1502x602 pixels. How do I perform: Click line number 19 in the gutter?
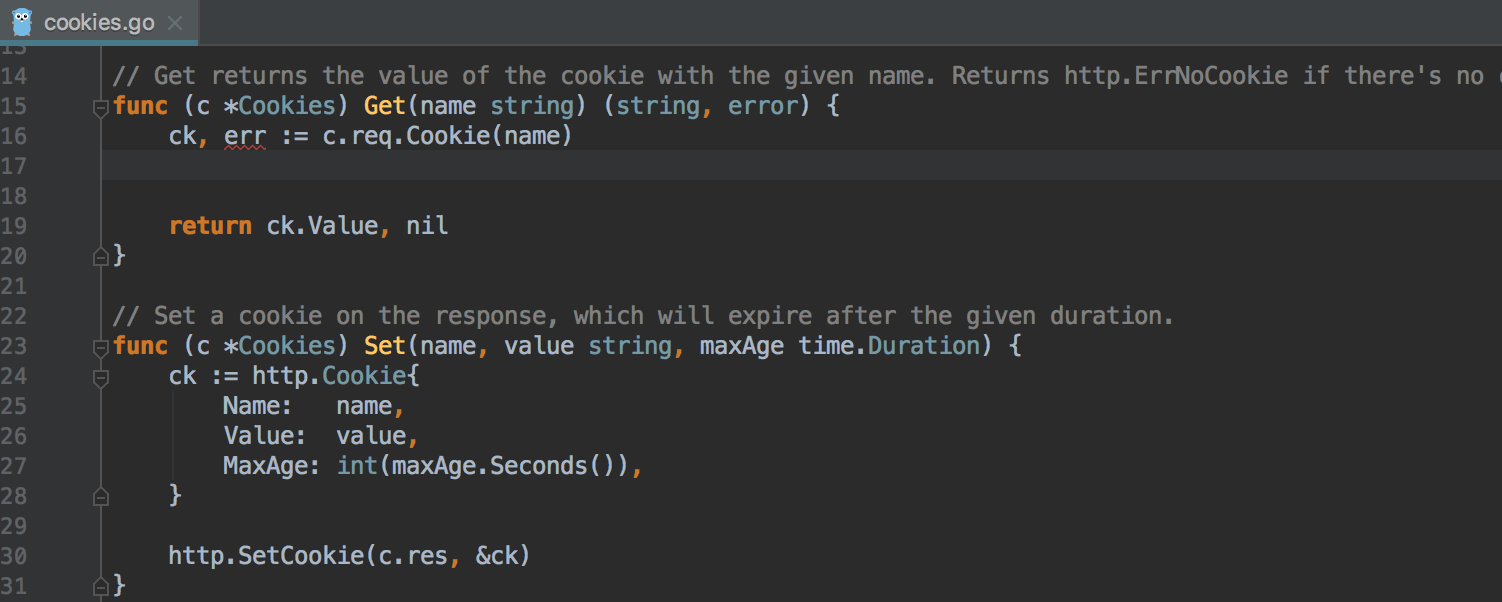point(15,226)
